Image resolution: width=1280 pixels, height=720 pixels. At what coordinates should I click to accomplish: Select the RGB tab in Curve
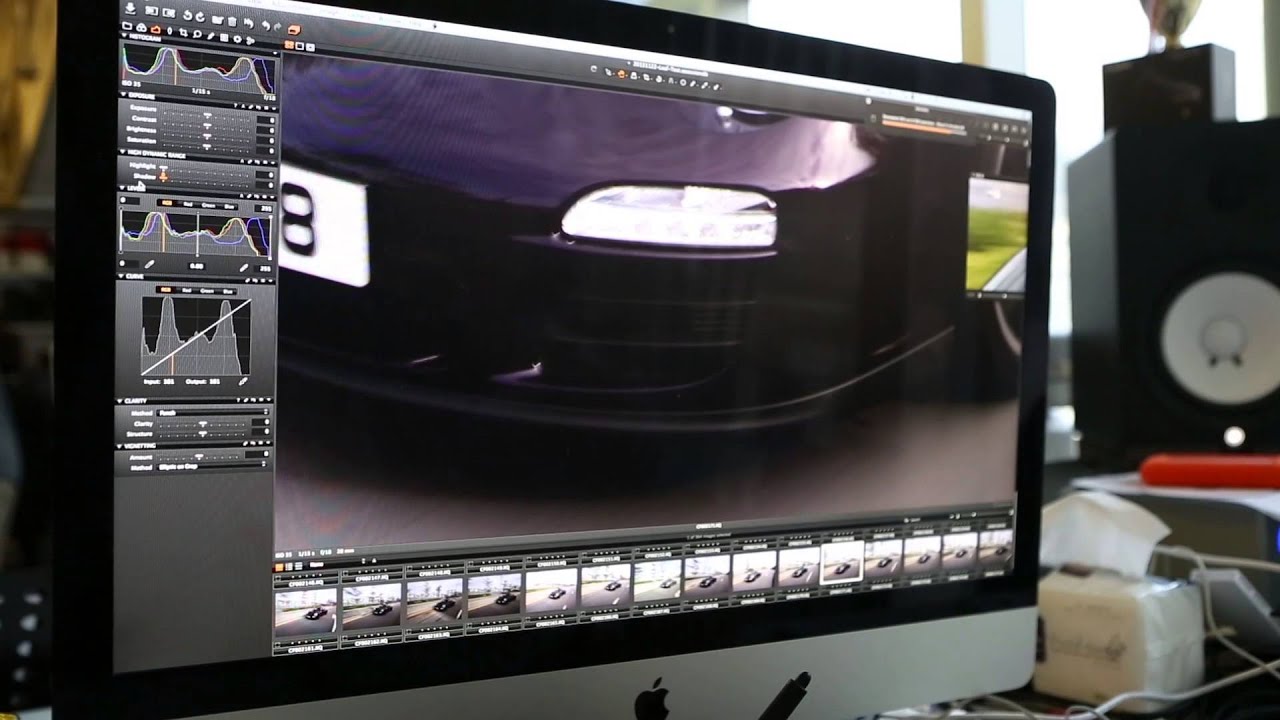click(x=166, y=290)
